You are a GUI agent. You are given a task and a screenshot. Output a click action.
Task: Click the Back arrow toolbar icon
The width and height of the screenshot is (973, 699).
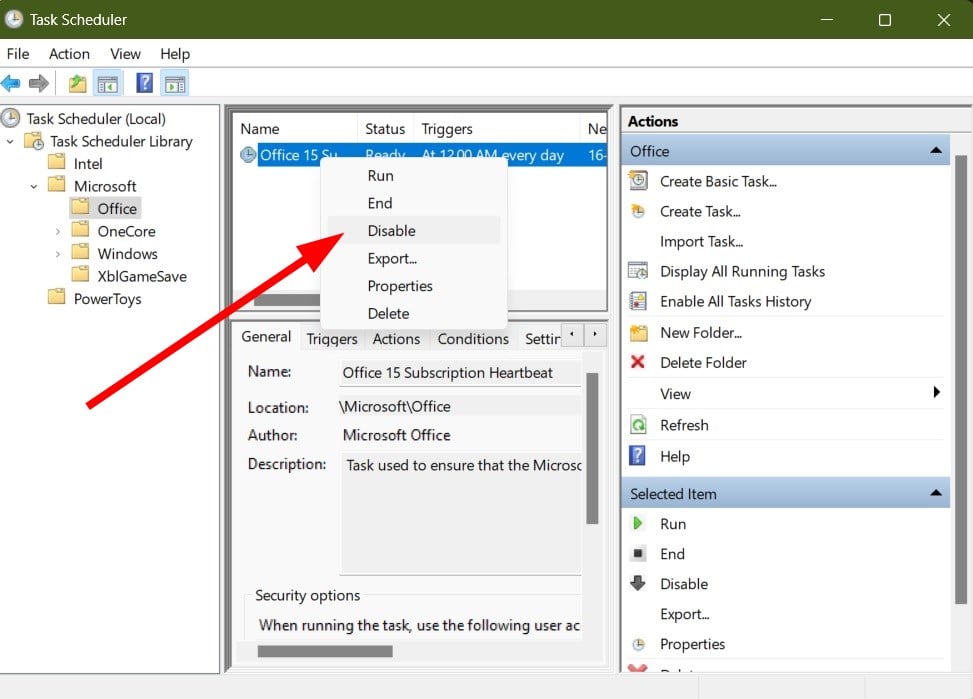[11, 83]
